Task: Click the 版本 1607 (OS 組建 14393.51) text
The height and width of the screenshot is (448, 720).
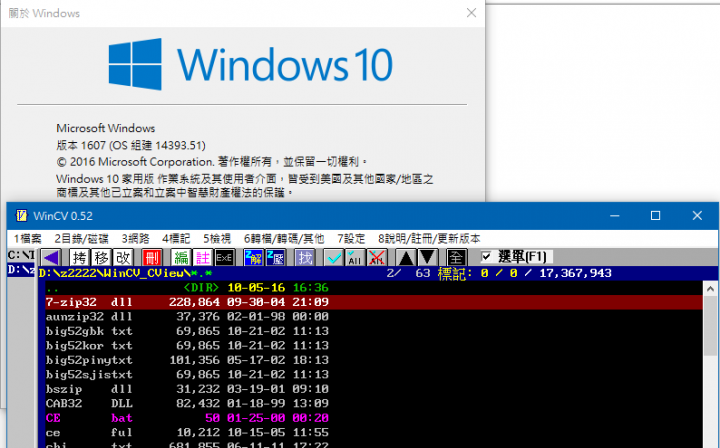Action: click(x=131, y=146)
